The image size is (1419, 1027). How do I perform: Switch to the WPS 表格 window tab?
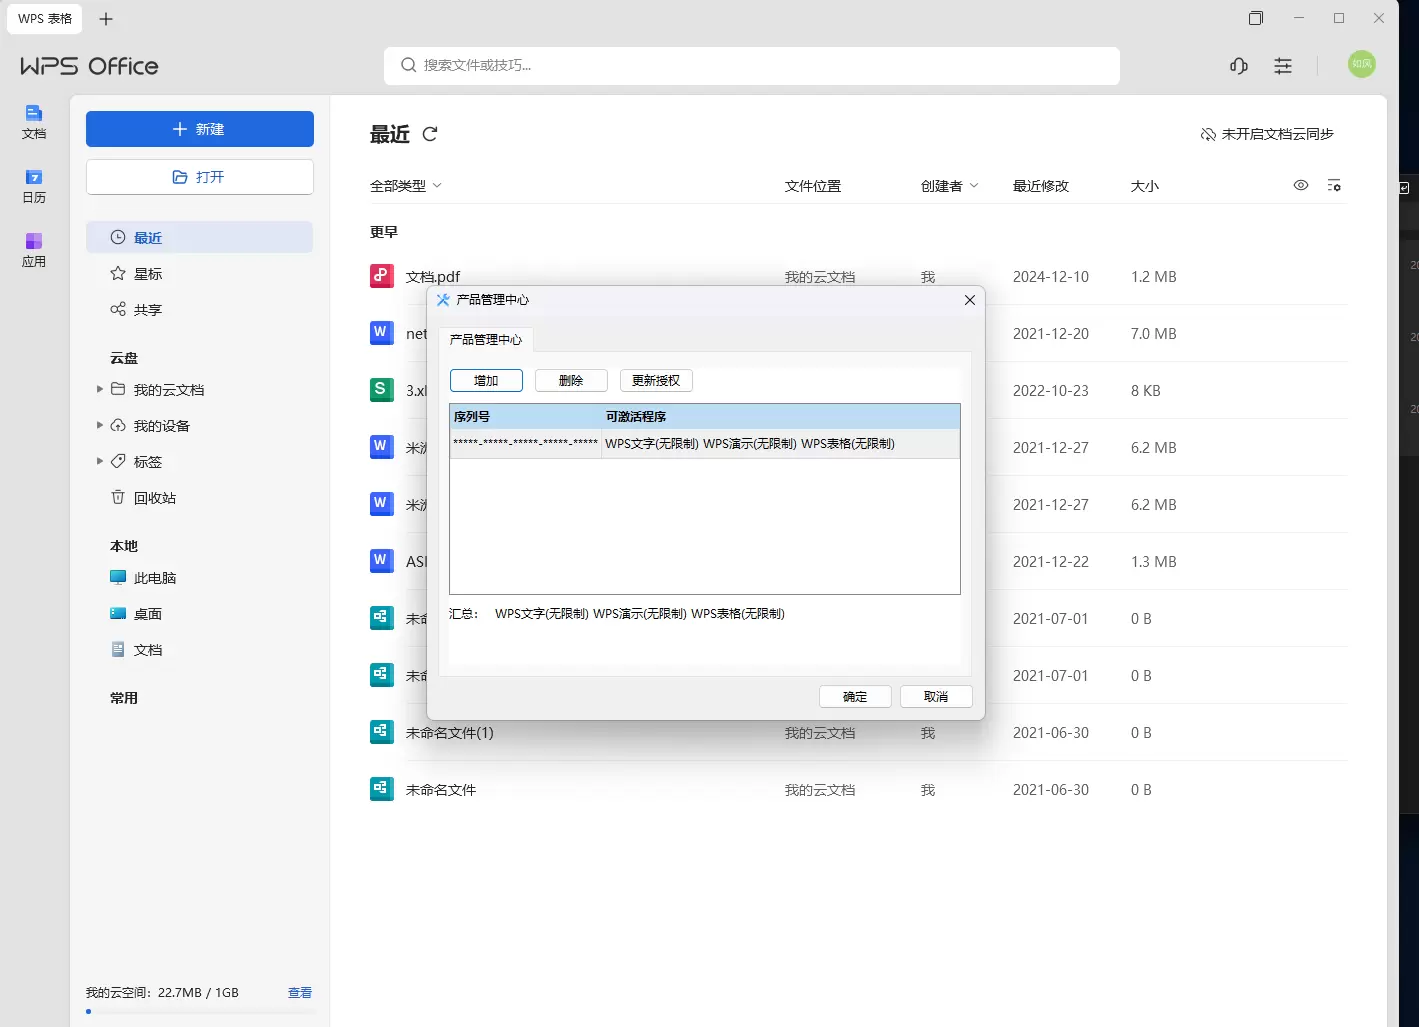click(x=45, y=19)
